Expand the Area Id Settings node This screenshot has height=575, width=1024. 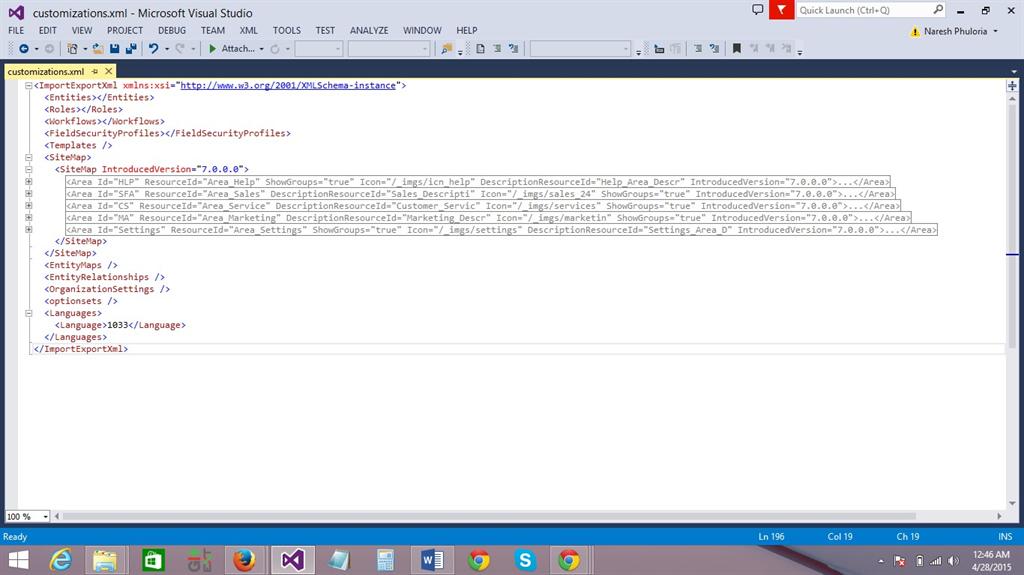29,229
